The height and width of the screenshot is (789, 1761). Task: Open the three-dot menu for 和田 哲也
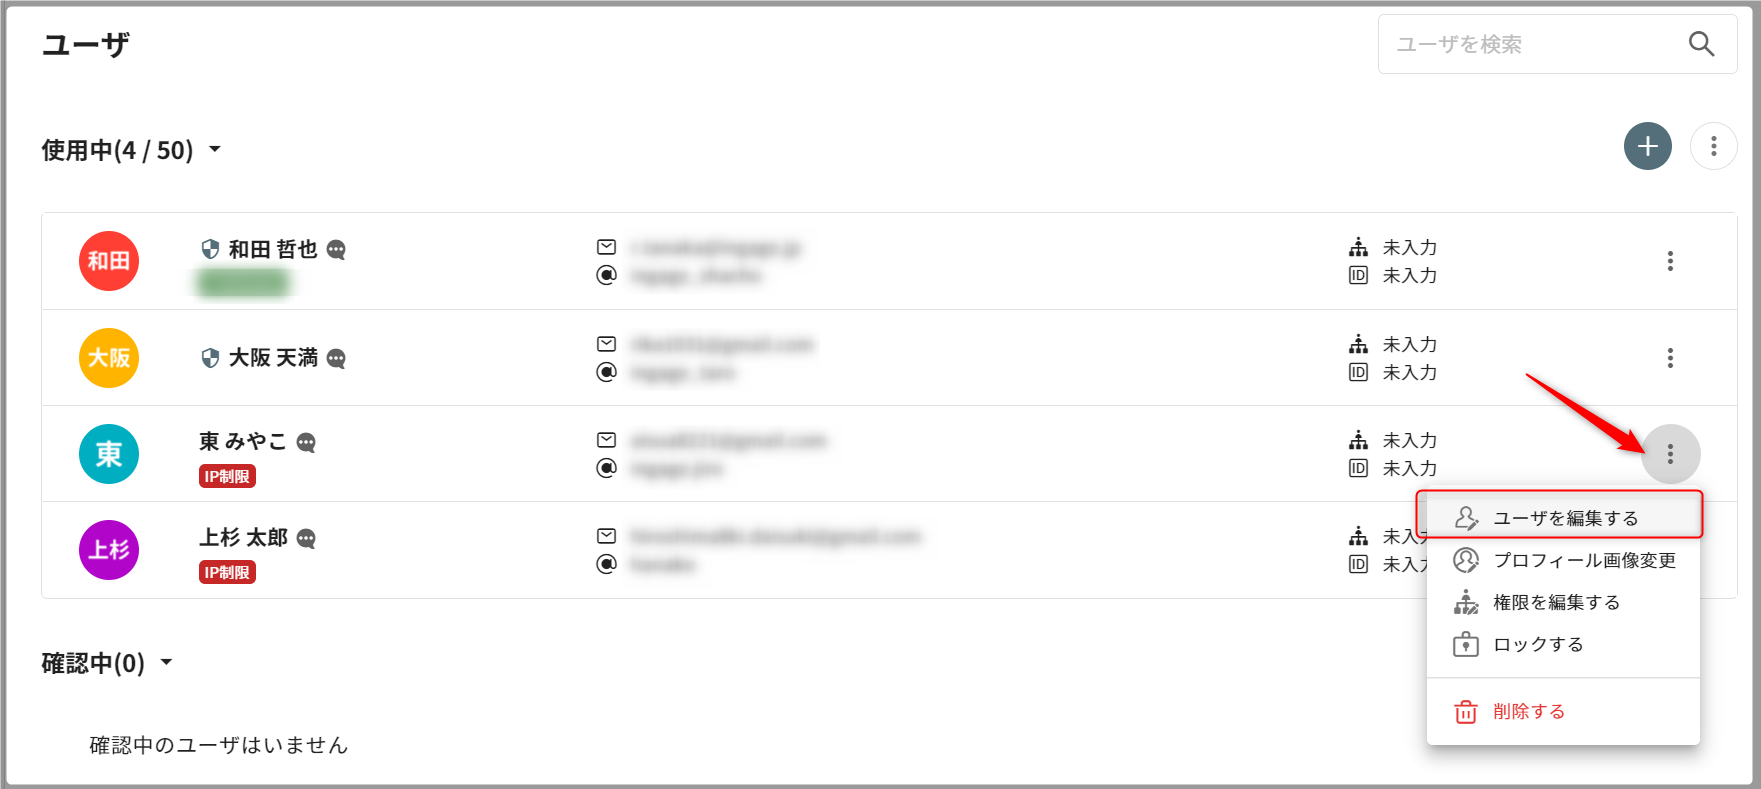pyautogui.click(x=1670, y=261)
